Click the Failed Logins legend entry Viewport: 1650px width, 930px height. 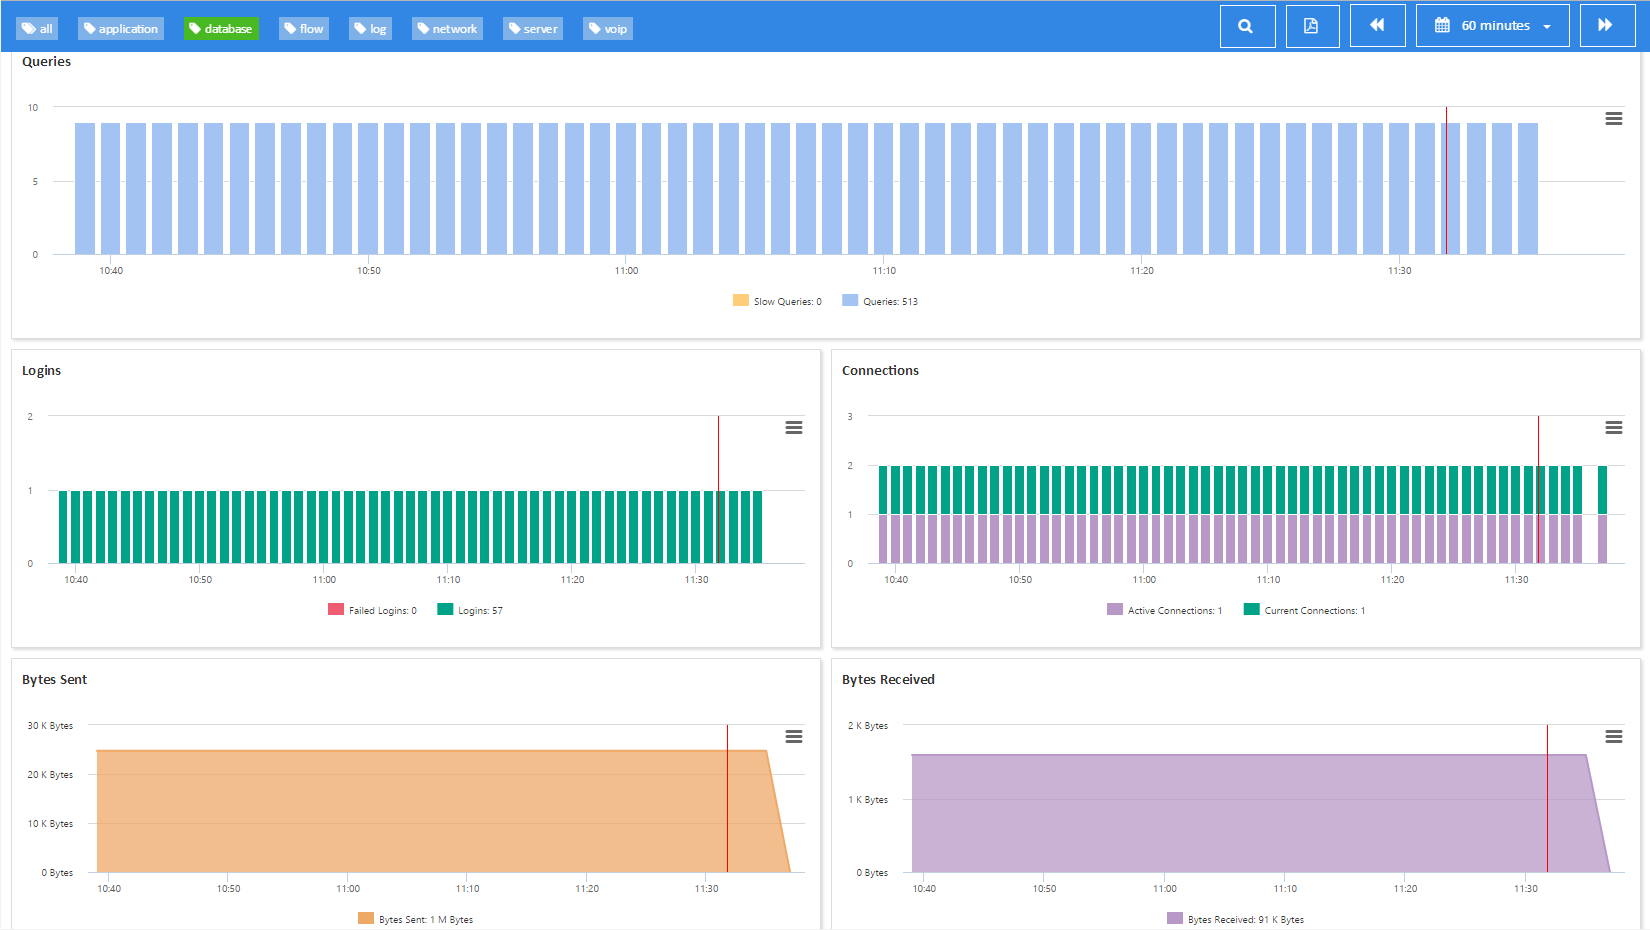[x=372, y=610]
